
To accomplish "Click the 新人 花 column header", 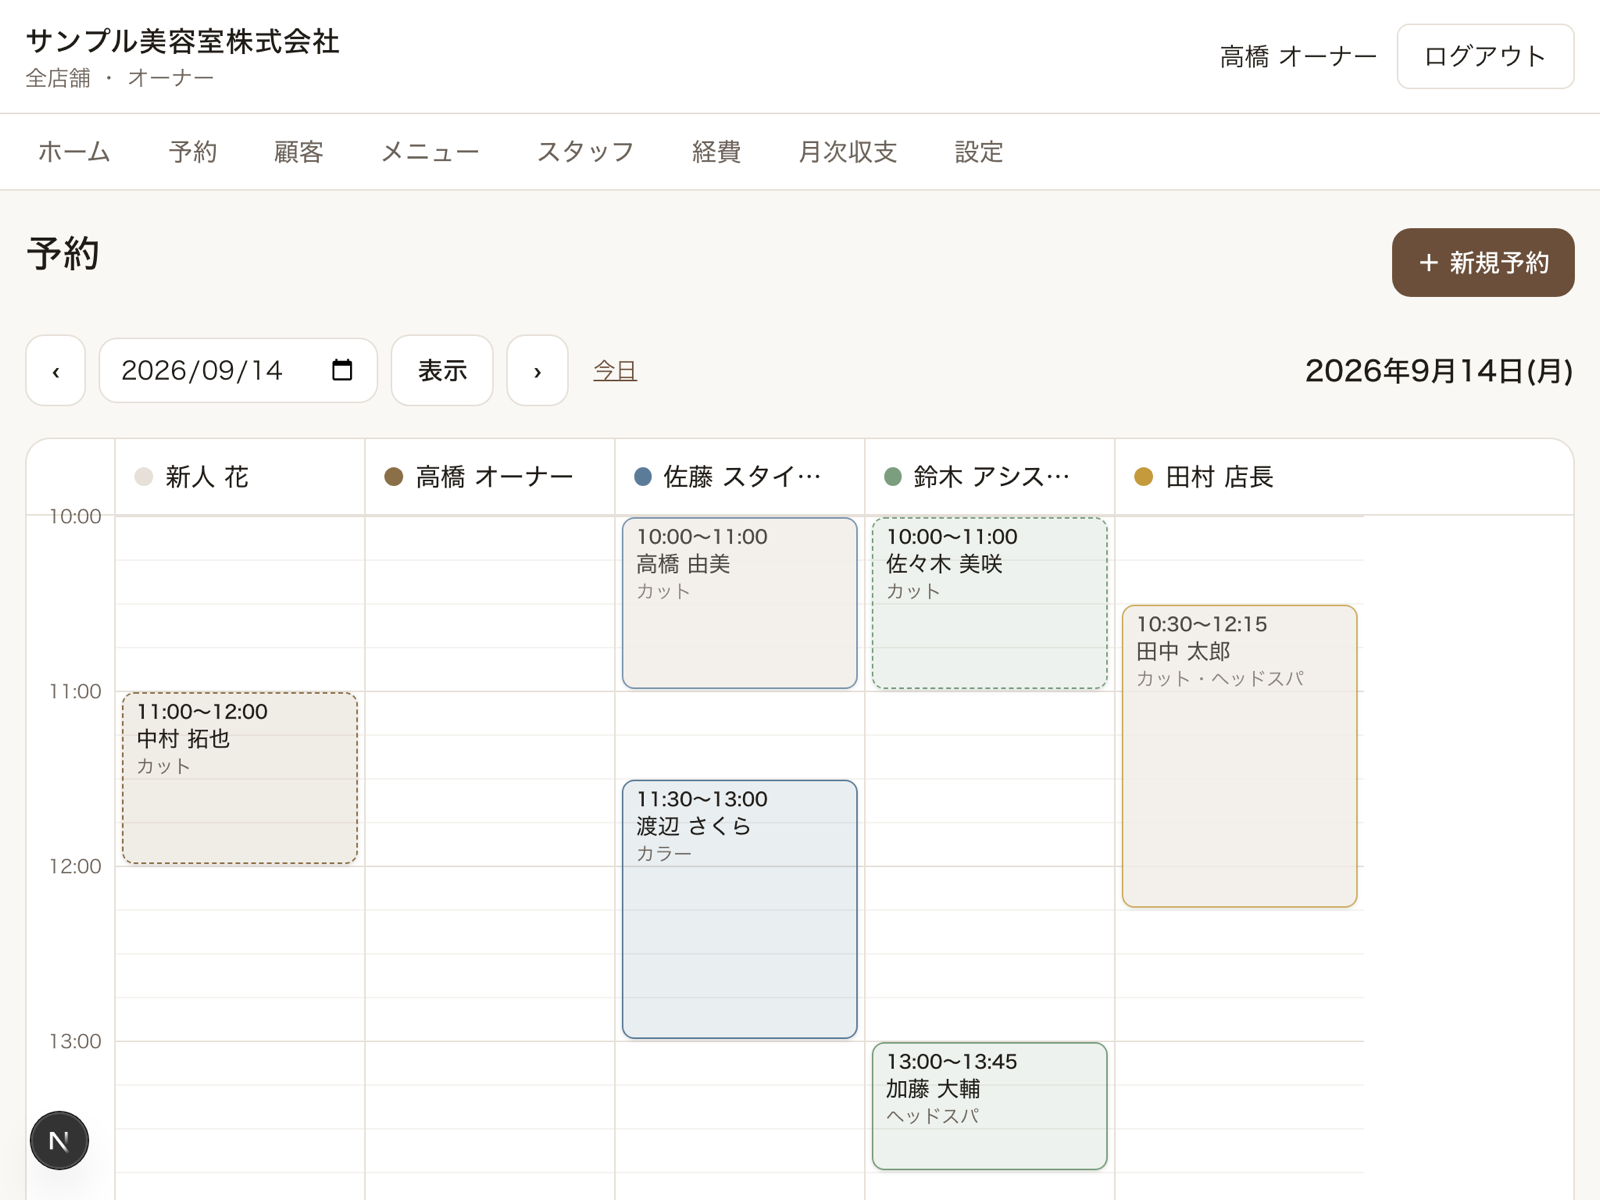I will [x=240, y=477].
